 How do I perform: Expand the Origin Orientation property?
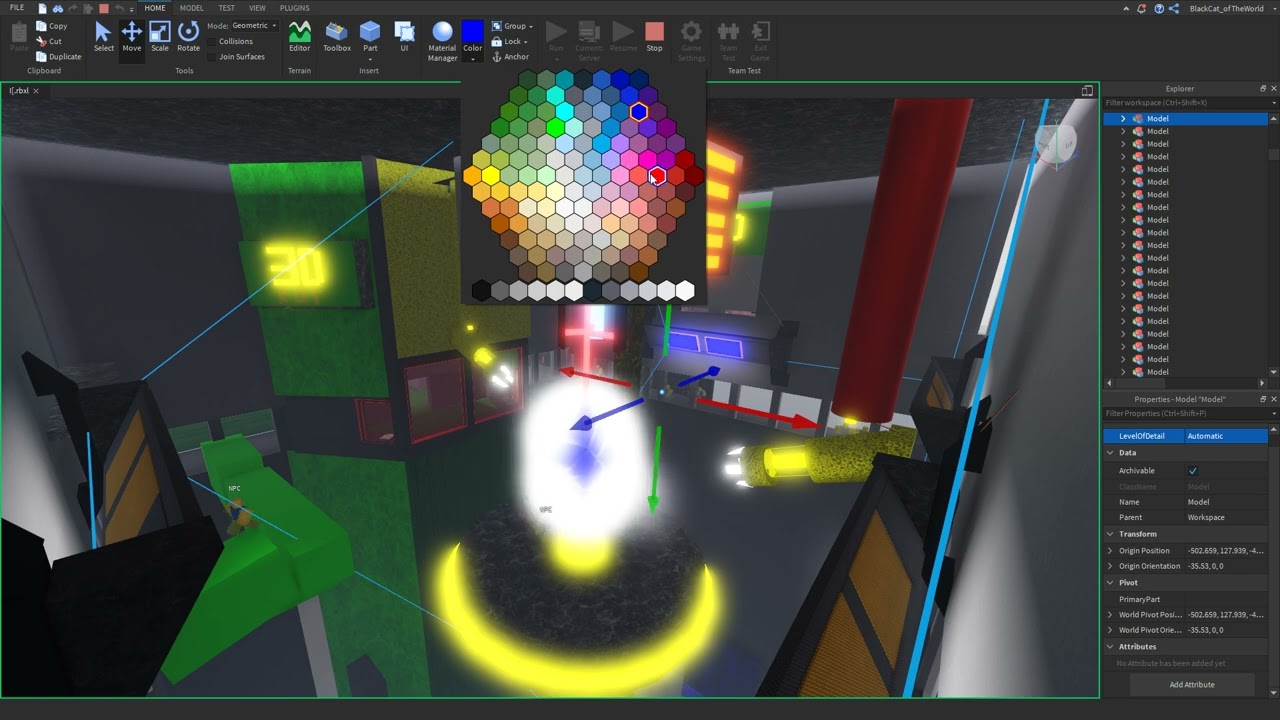tap(1110, 566)
